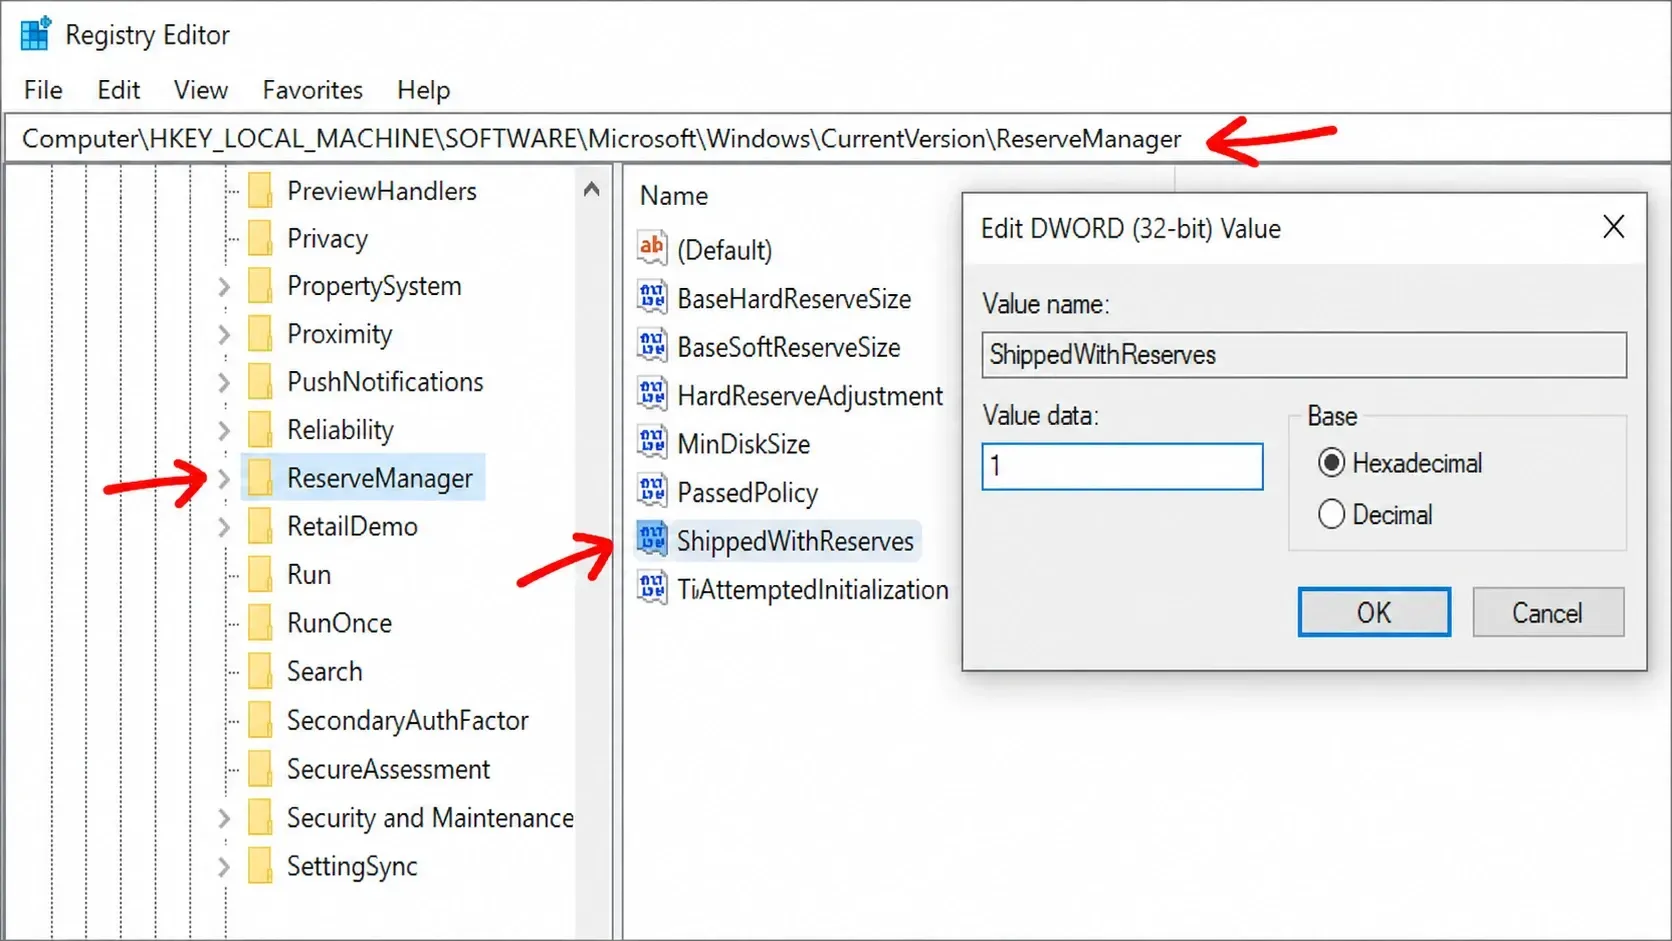
Task: Click the PushNotifications folder icon
Action: 260,381
